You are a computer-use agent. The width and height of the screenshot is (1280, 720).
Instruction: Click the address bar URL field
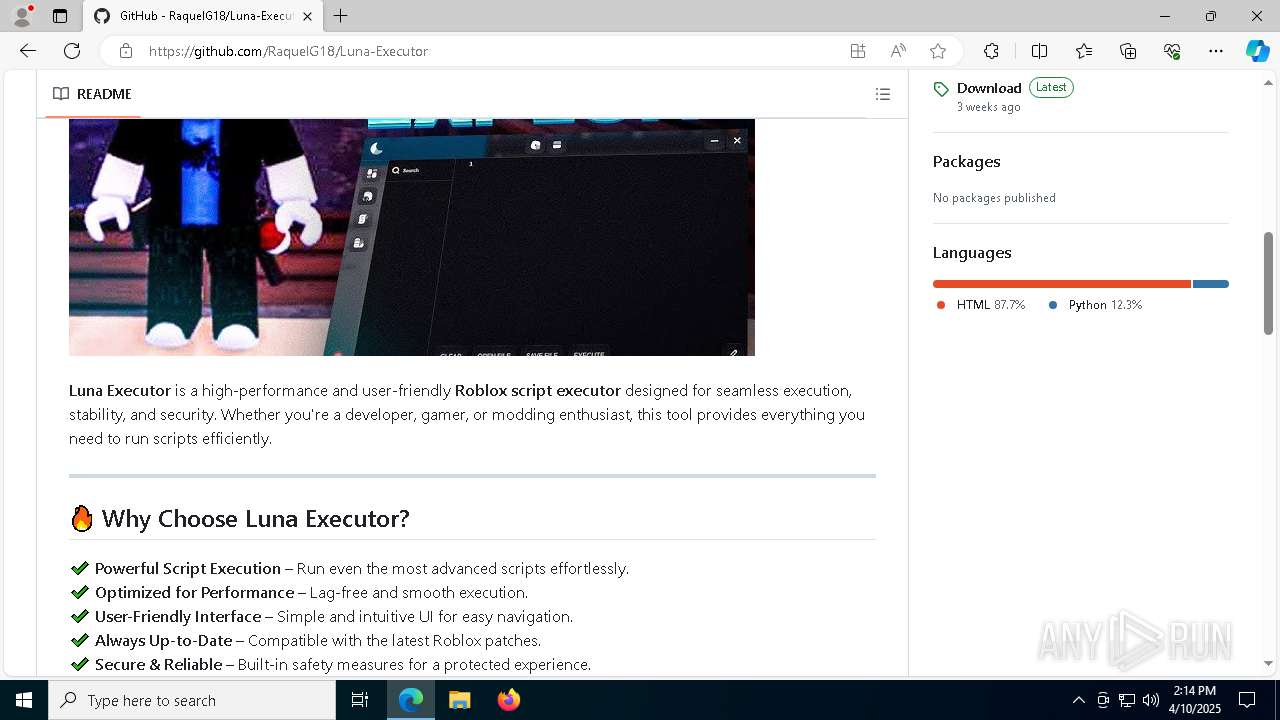click(x=490, y=51)
